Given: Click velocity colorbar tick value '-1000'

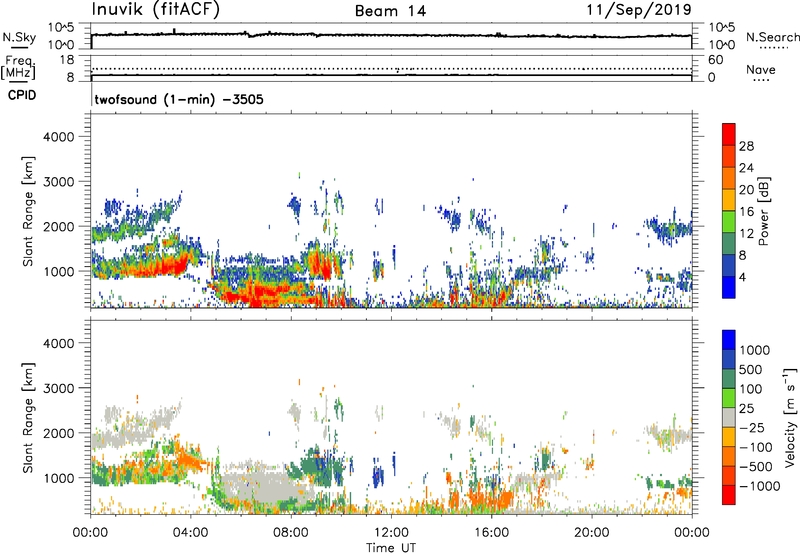Looking at the screenshot, I should tap(760, 486).
